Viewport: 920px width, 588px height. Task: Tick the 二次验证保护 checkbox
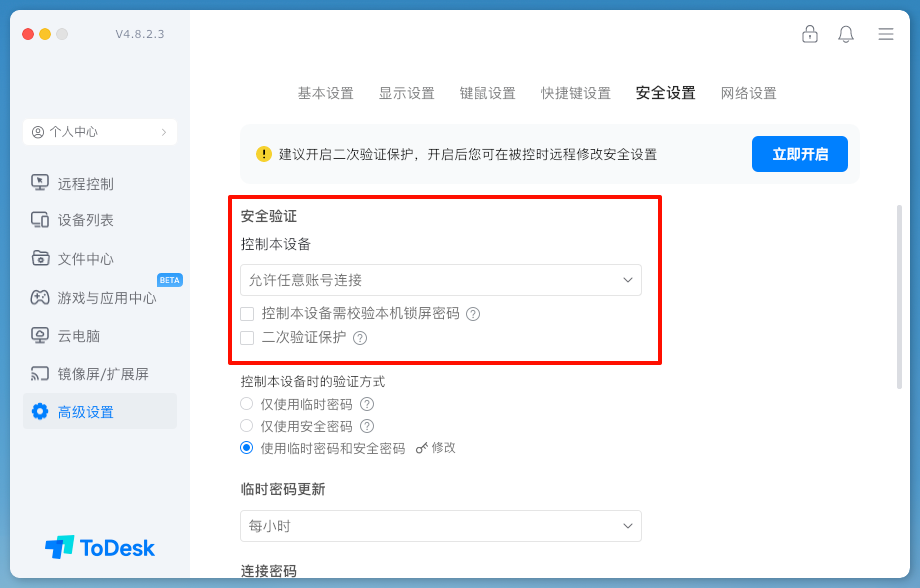(247, 338)
